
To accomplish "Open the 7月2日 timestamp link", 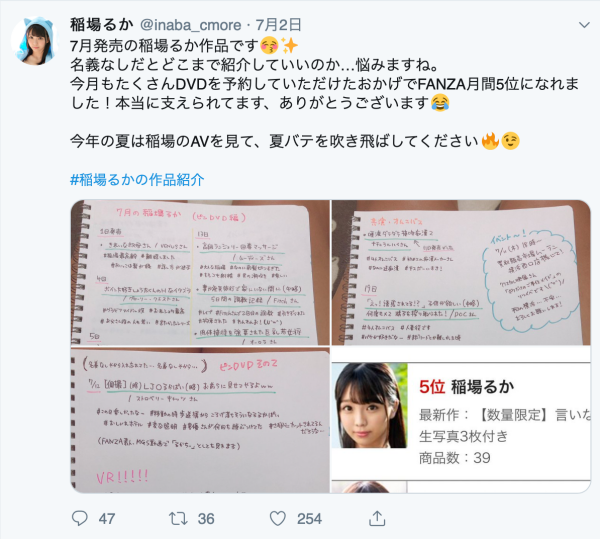I will [x=279, y=25].
